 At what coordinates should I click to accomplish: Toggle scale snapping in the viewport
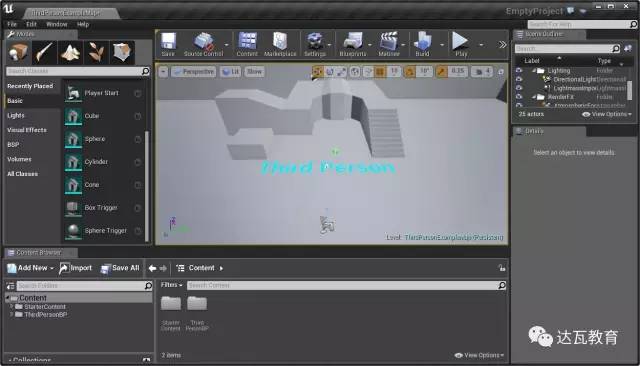[x=441, y=72]
